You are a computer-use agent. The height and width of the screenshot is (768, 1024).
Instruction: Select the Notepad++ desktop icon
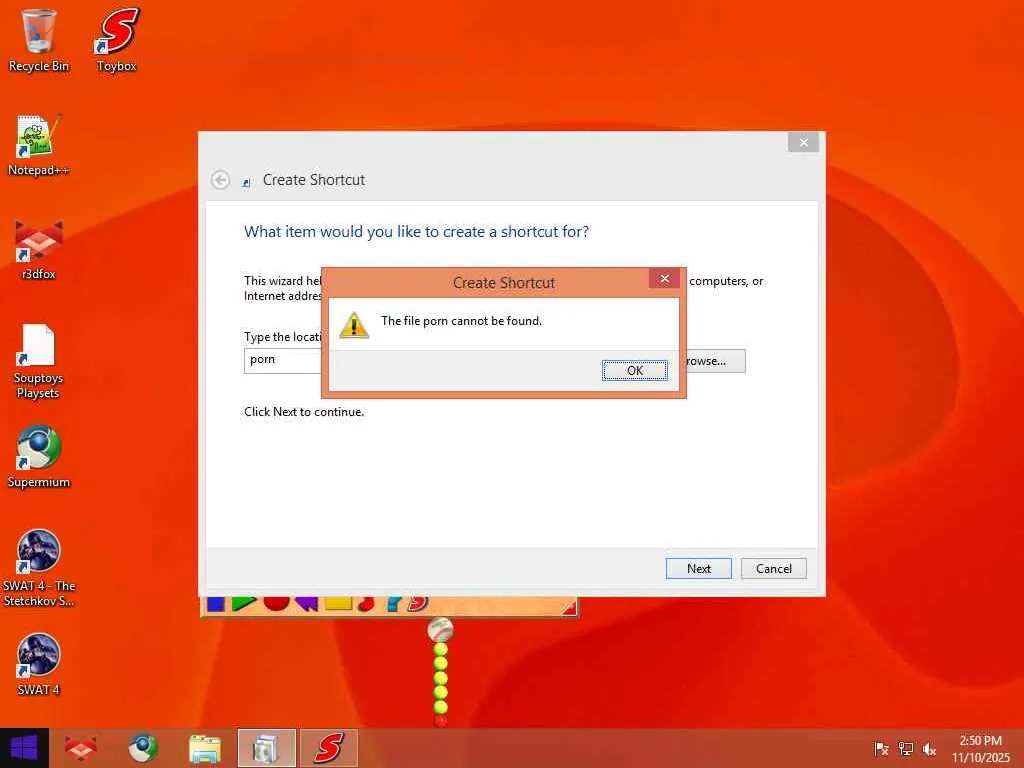point(38,145)
